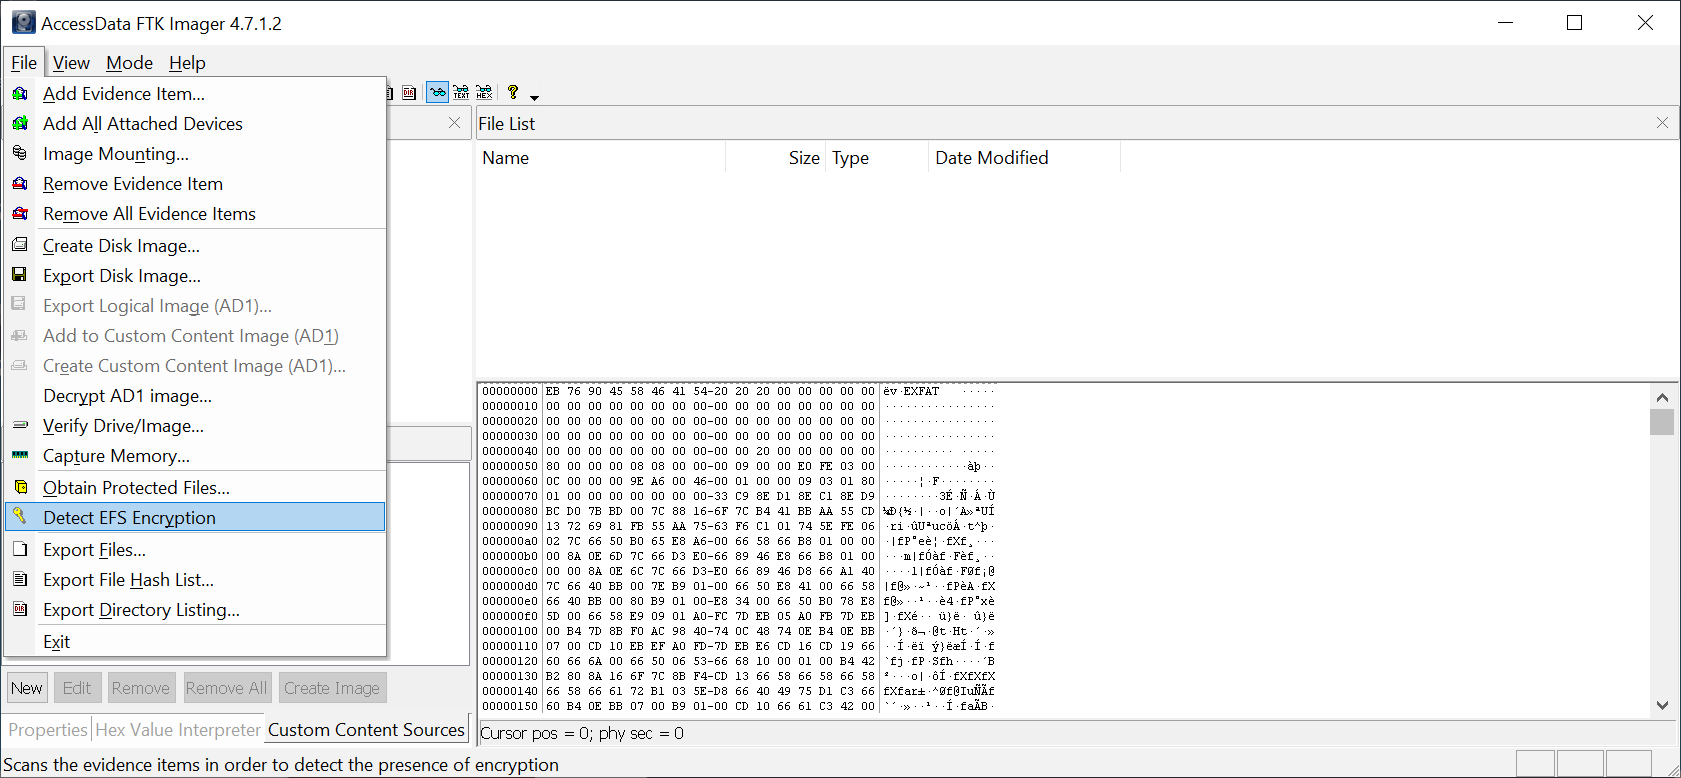Screen dimensions: 1681x778
Task: Toggle automatic file preview glasses icon
Action: click(x=437, y=93)
